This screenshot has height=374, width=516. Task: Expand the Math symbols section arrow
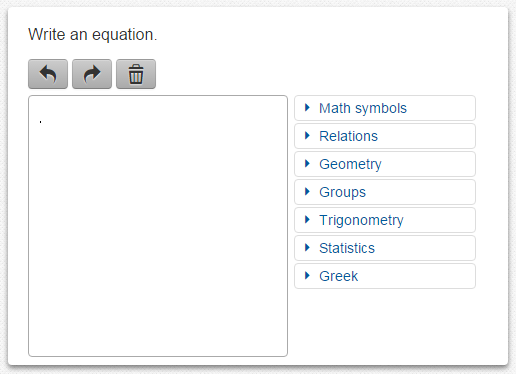pyautogui.click(x=307, y=108)
